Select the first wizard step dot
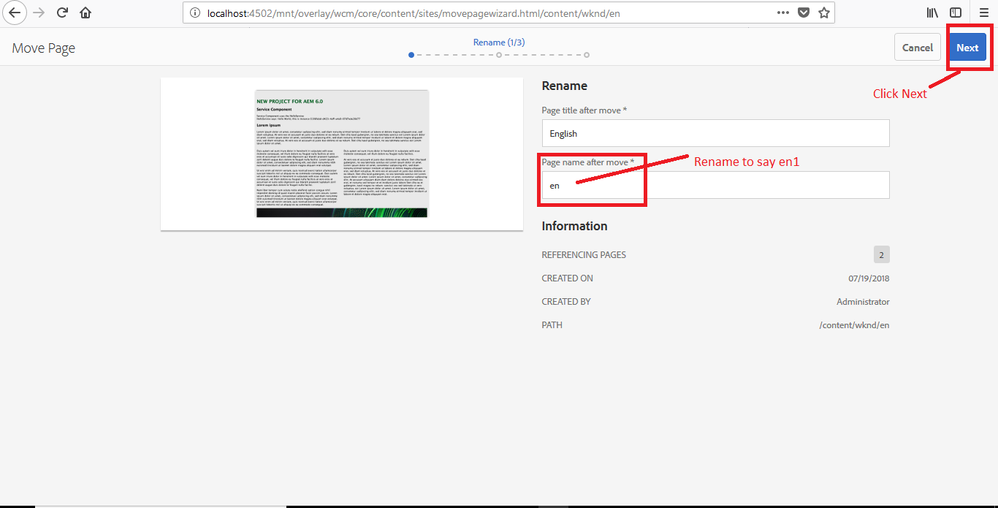 click(411, 55)
